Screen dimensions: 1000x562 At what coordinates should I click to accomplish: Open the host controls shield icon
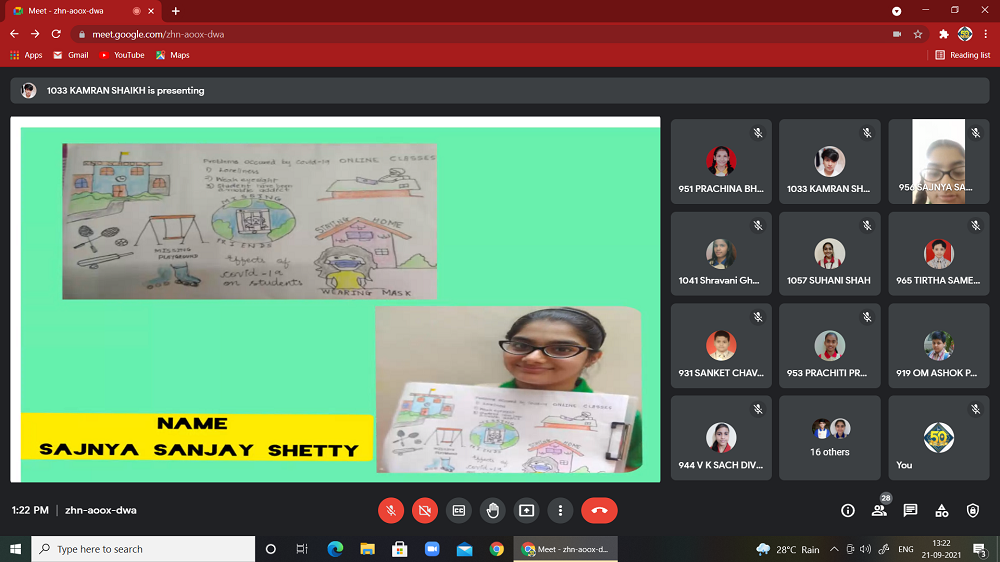[973, 510]
